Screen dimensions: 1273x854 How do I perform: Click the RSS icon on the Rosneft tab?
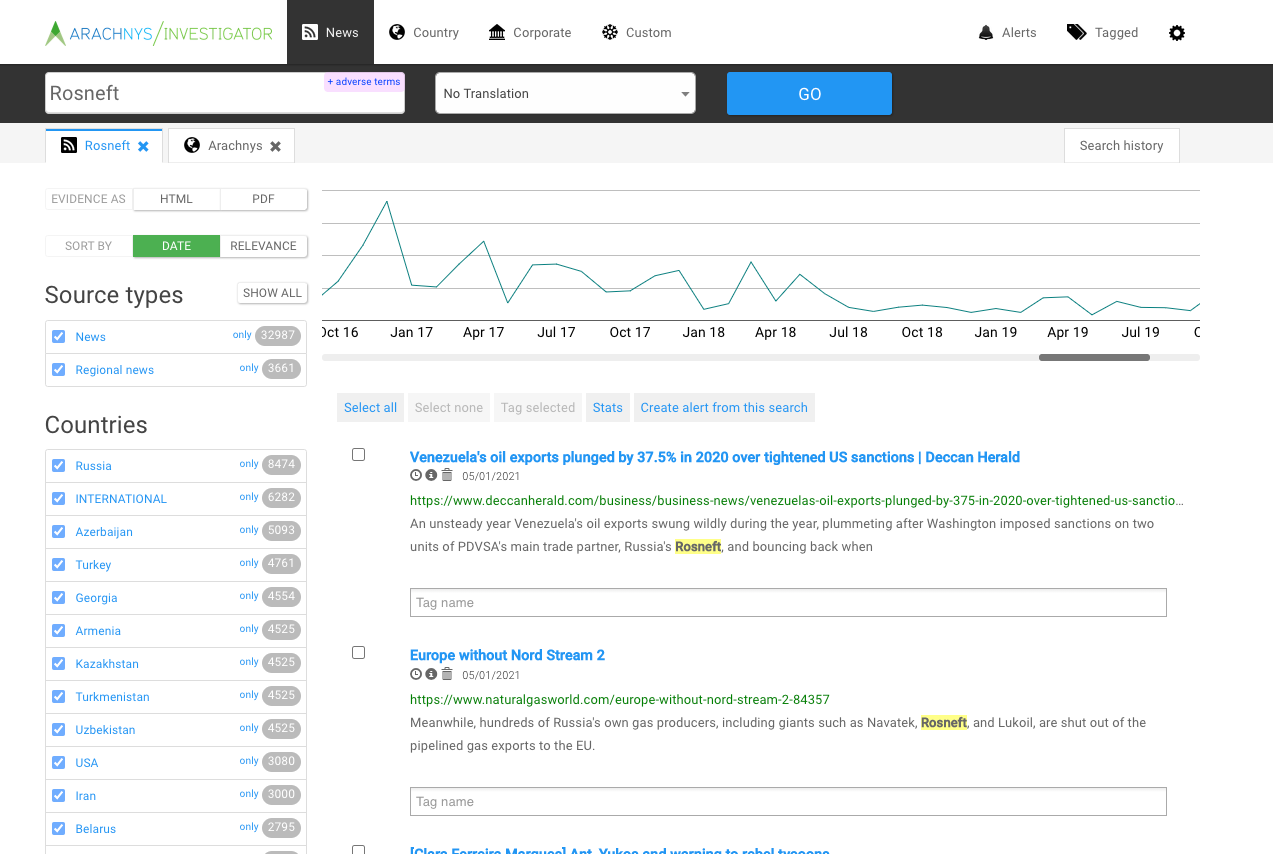[x=69, y=146]
